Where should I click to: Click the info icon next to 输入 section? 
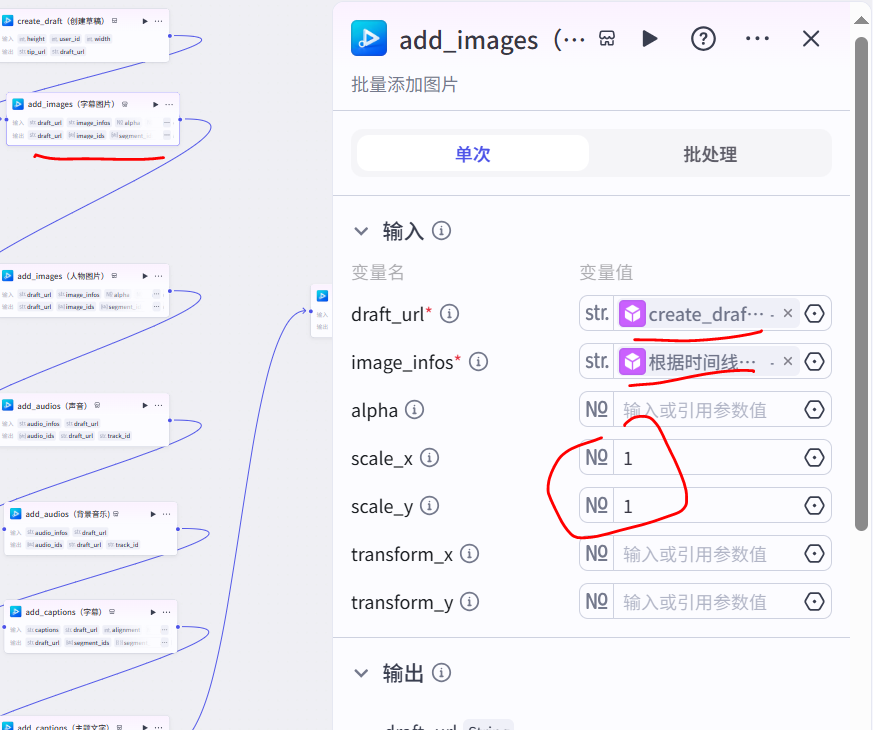coord(441,230)
